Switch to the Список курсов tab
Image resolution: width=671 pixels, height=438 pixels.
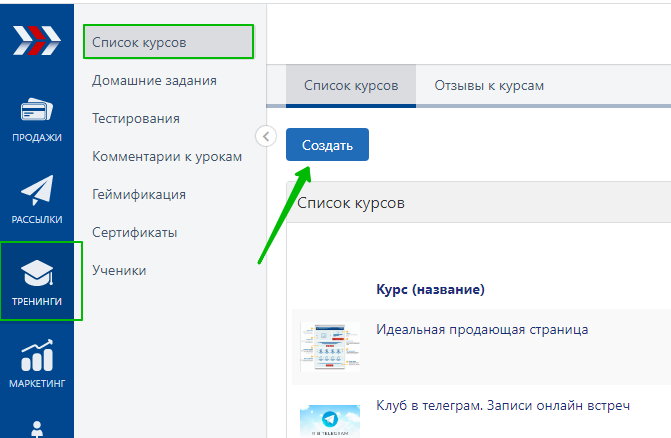click(x=351, y=86)
